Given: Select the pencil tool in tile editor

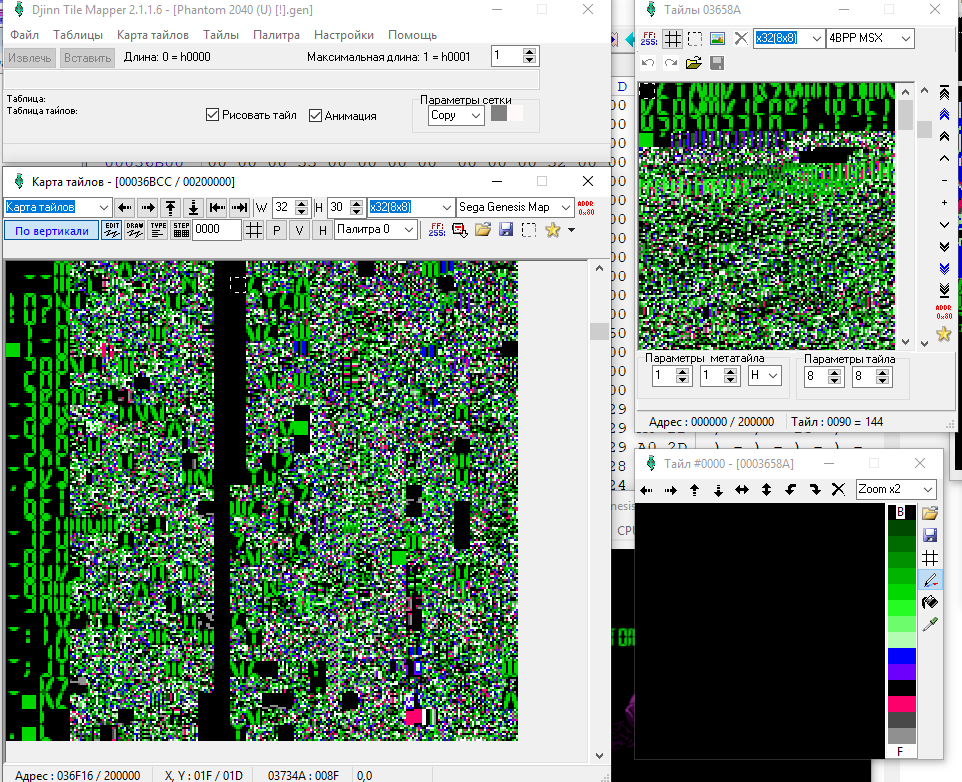Looking at the screenshot, I should [x=930, y=580].
